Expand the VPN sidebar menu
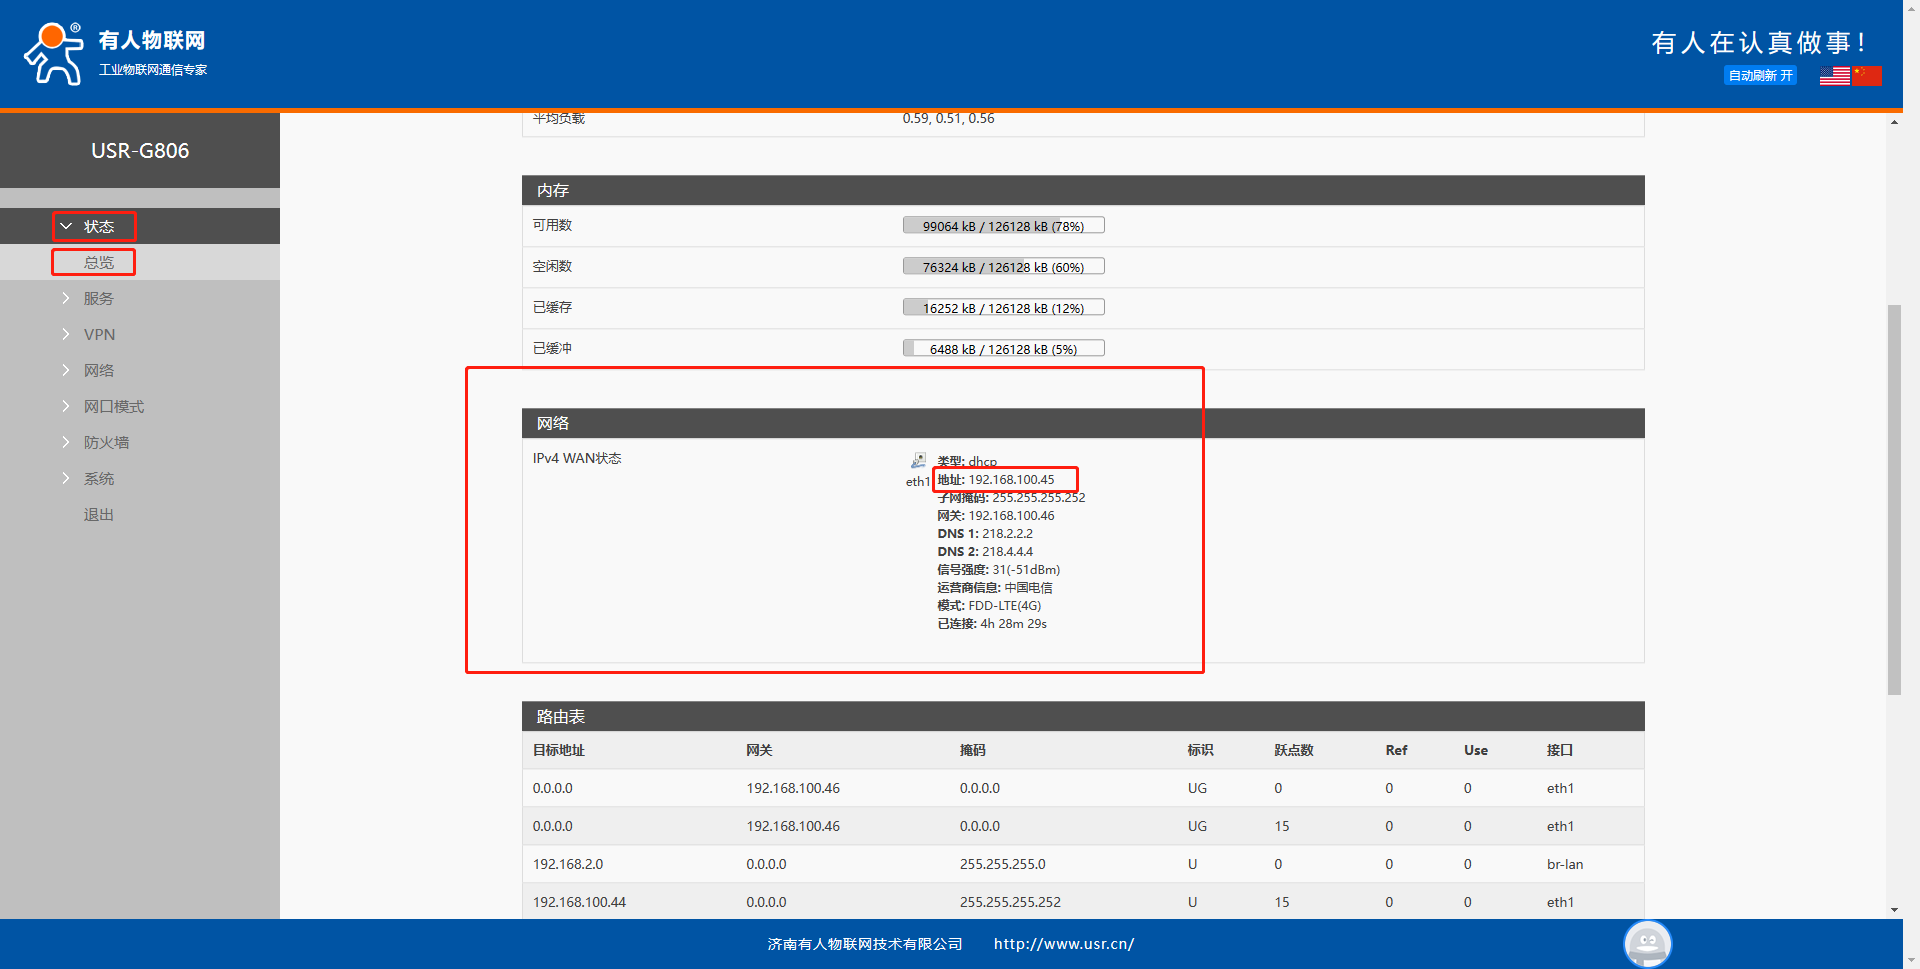This screenshot has width=1920, height=969. click(x=99, y=335)
